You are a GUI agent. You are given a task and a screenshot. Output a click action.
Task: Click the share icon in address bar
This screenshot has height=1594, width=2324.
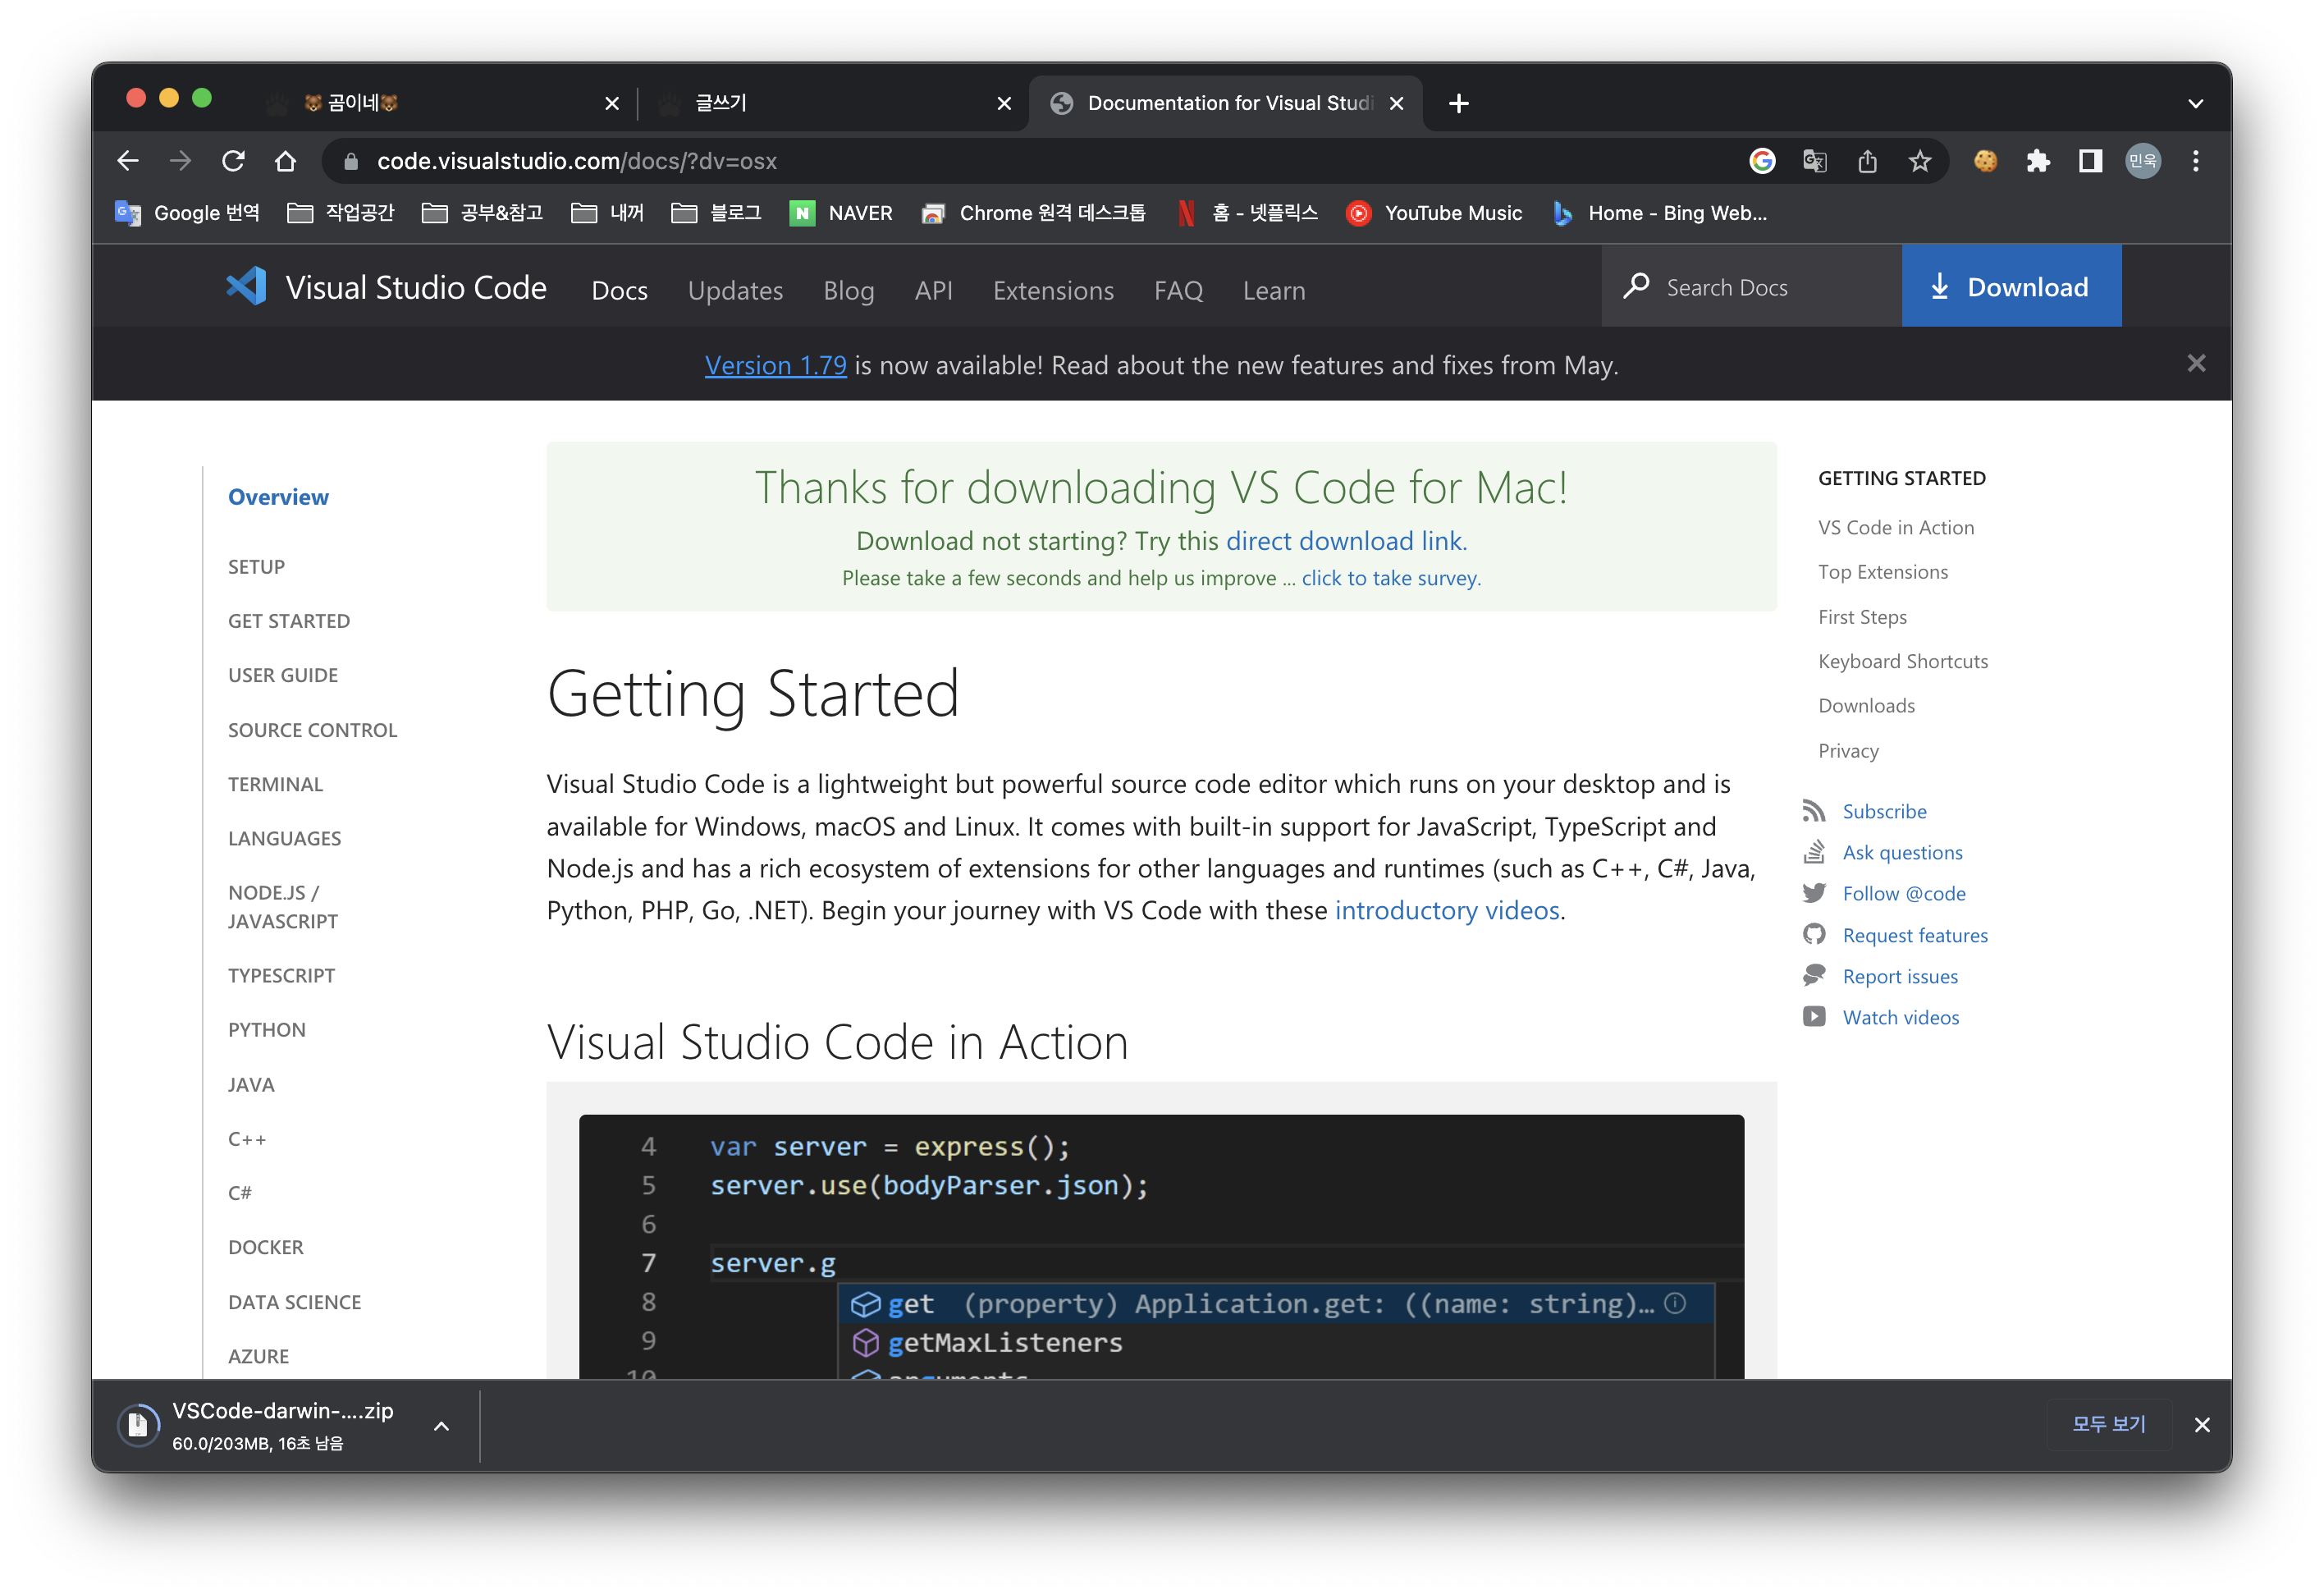point(1867,161)
